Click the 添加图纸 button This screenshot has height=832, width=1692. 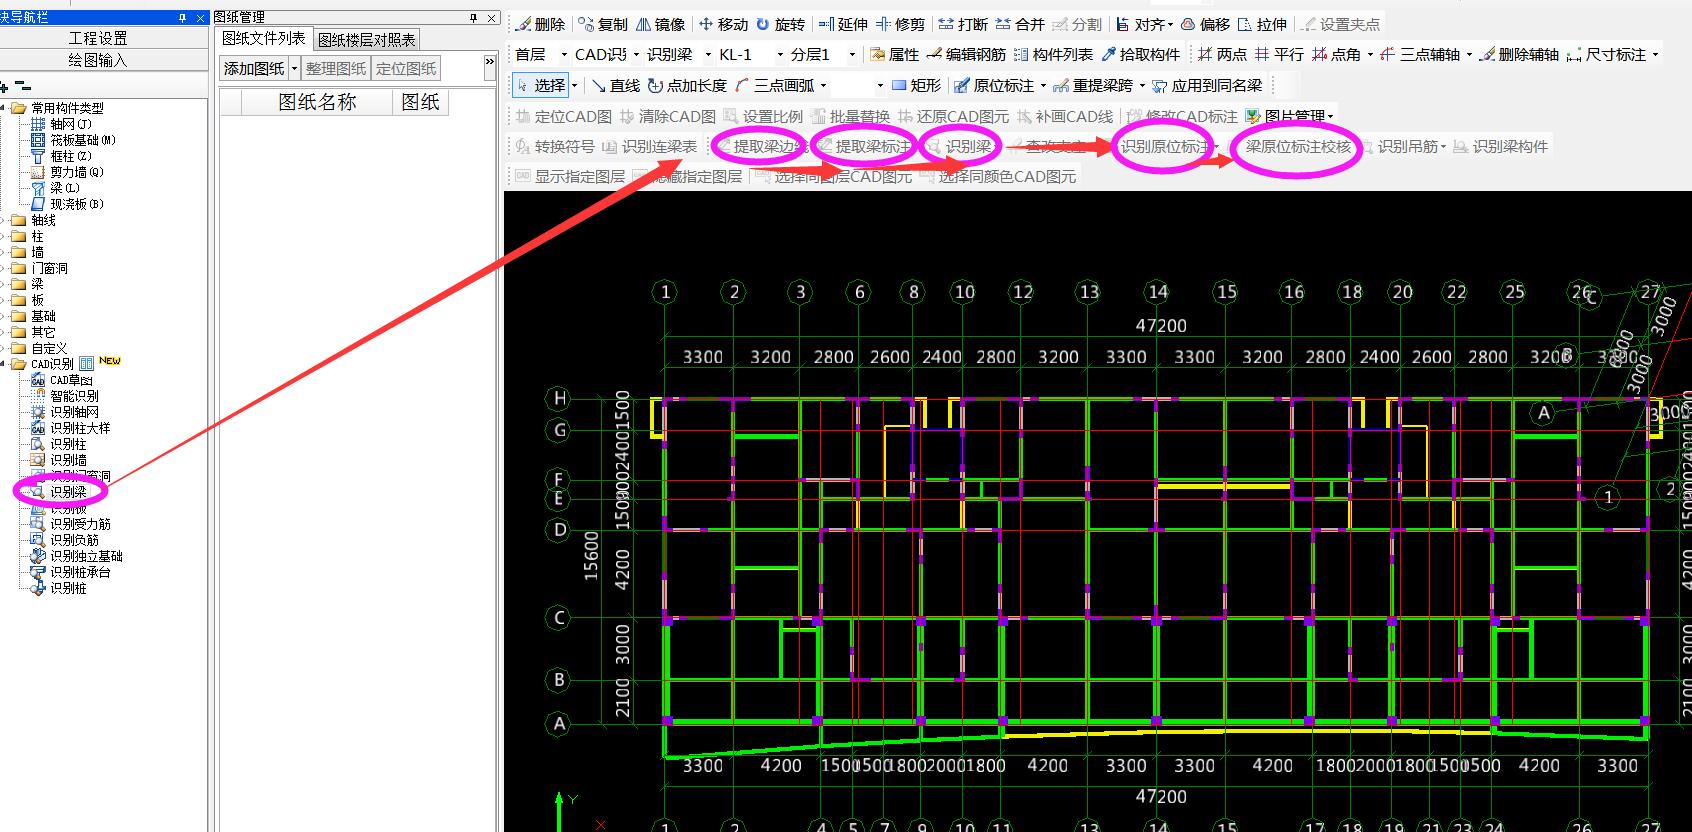[x=254, y=68]
